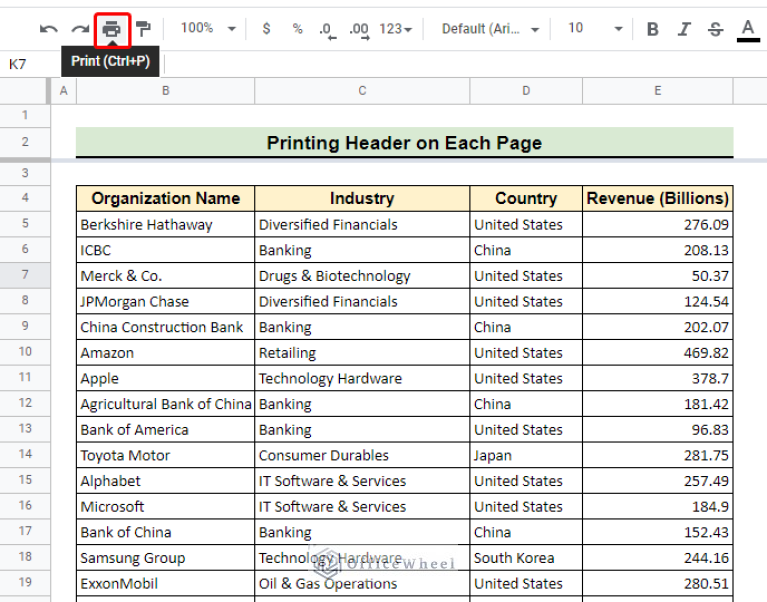
Task: Click the Organization Name header cell
Action: [x=165, y=198]
